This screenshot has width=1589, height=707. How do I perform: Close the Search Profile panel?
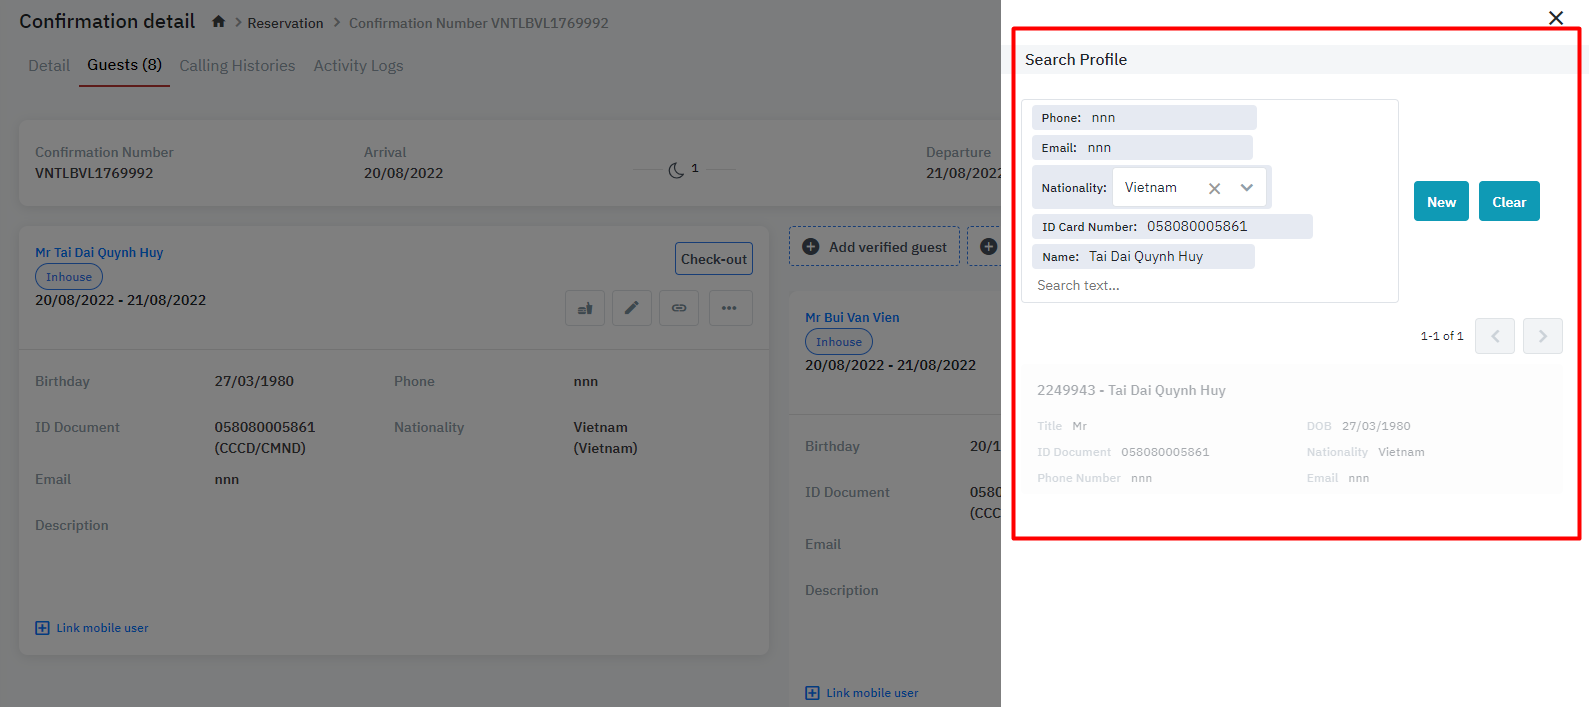click(1555, 18)
